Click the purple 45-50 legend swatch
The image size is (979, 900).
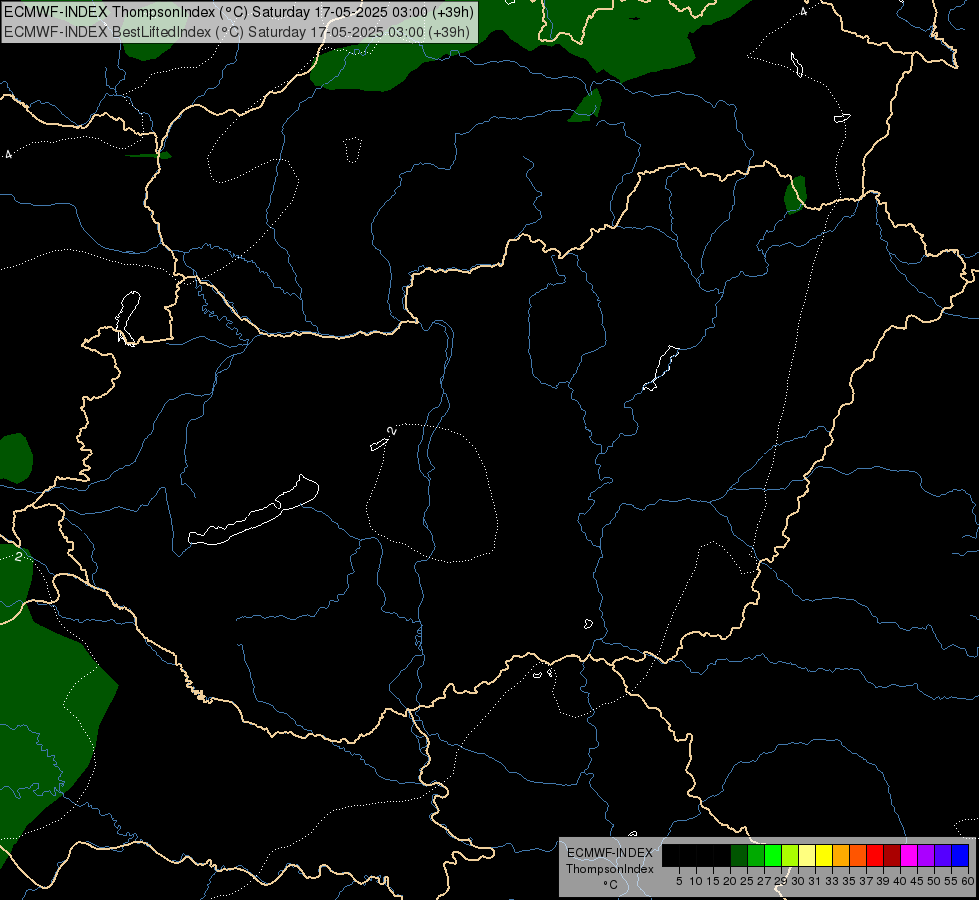925,856
